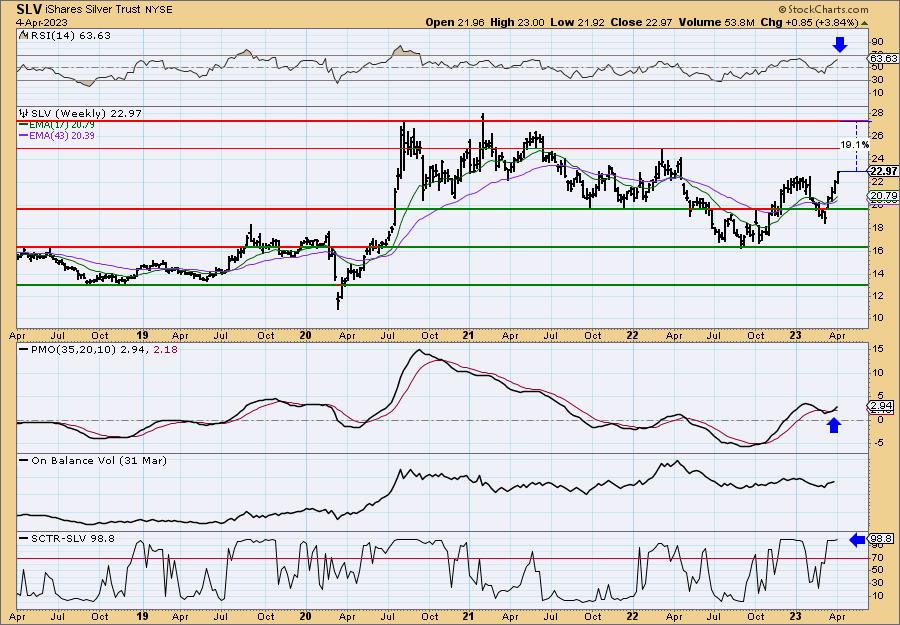Click the line marker before On Balance Vol
Image resolution: width=900 pixels, height=625 pixels.
coord(24,460)
